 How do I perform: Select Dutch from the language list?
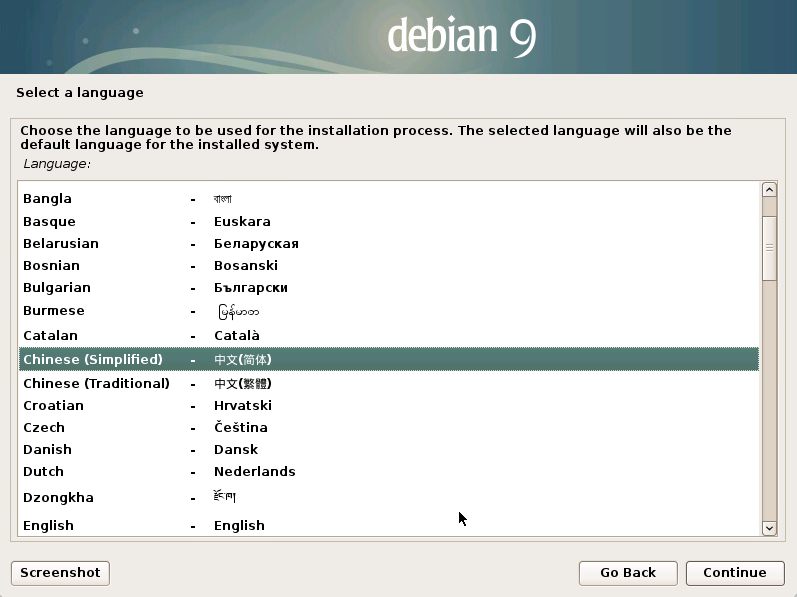[x=389, y=472]
